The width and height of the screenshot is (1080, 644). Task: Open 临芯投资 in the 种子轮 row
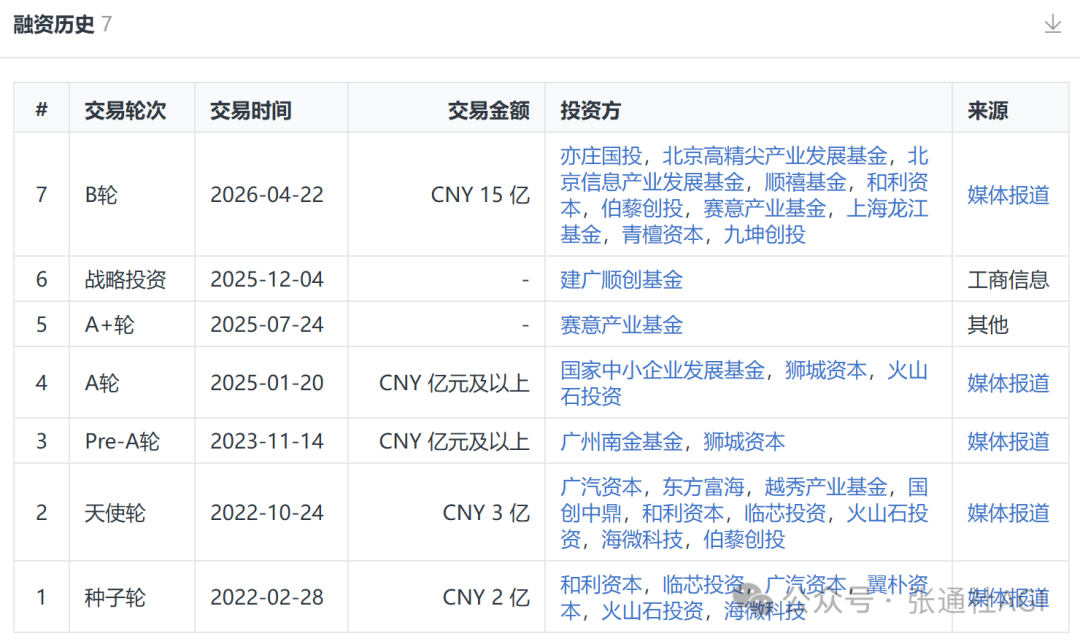703,585
